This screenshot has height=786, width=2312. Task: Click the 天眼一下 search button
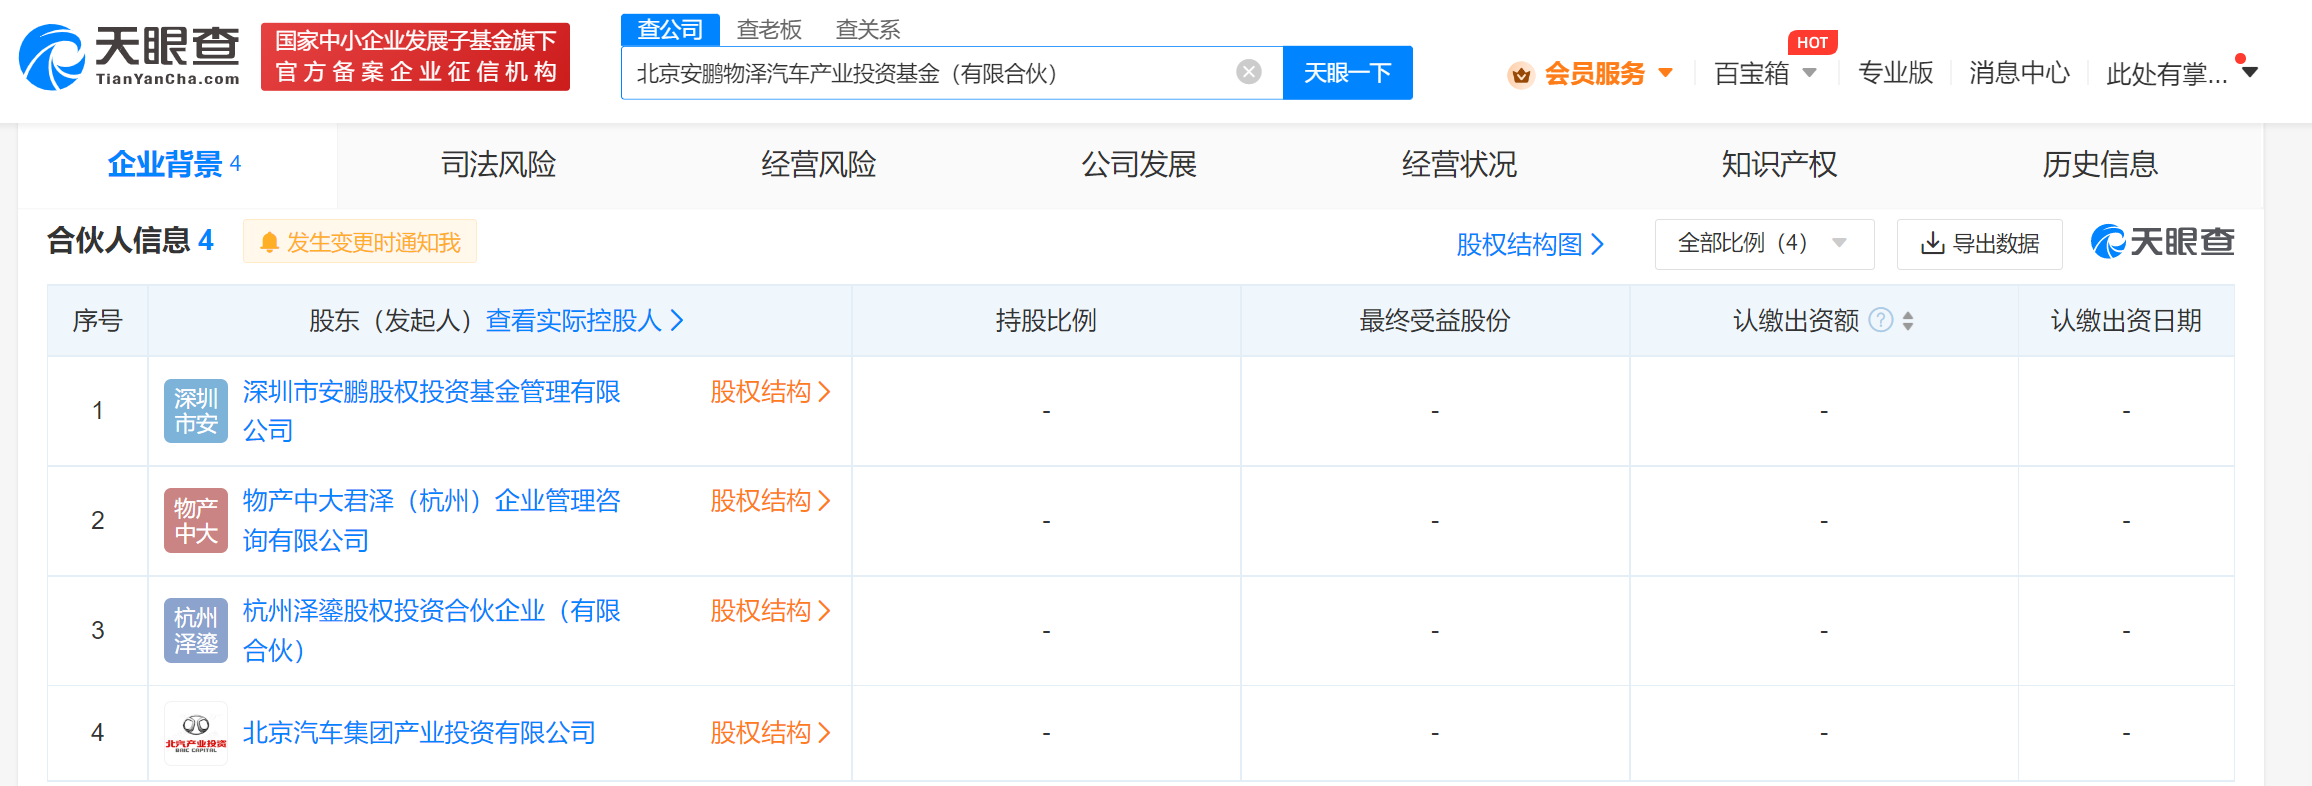point(1347,73)
